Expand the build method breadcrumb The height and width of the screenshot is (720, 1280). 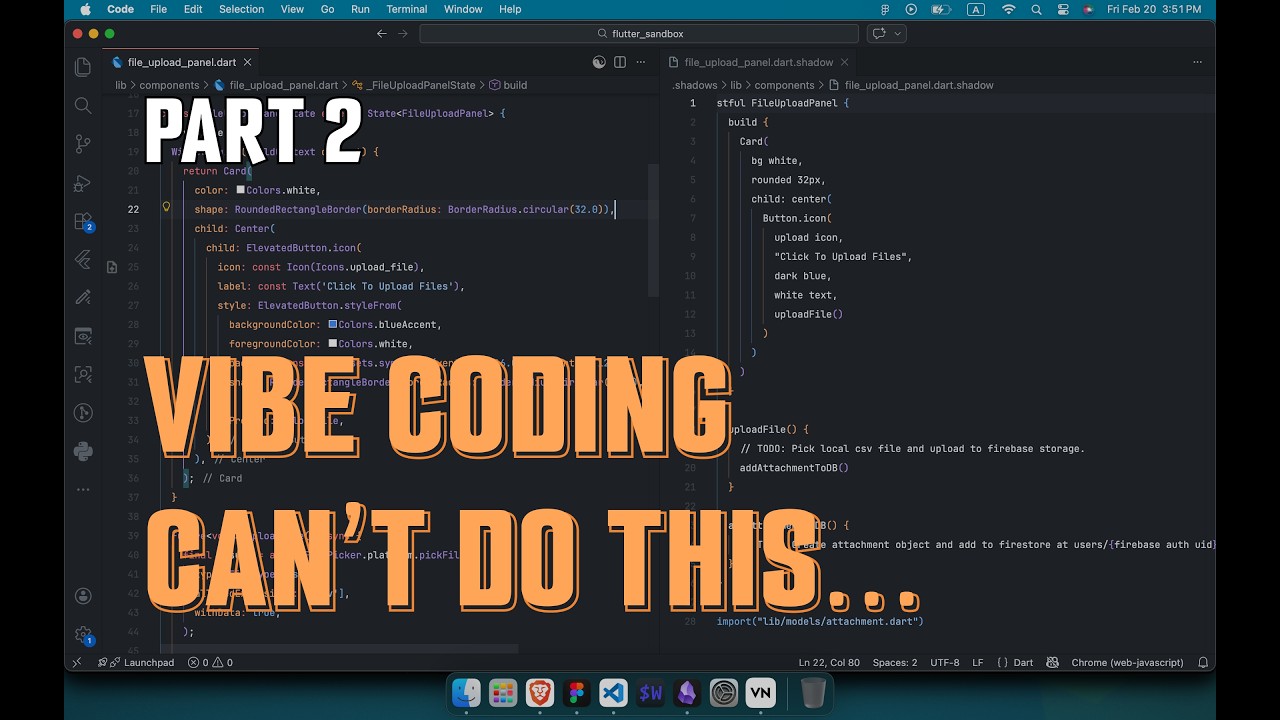pyautogui.click(x=508, y=85)
